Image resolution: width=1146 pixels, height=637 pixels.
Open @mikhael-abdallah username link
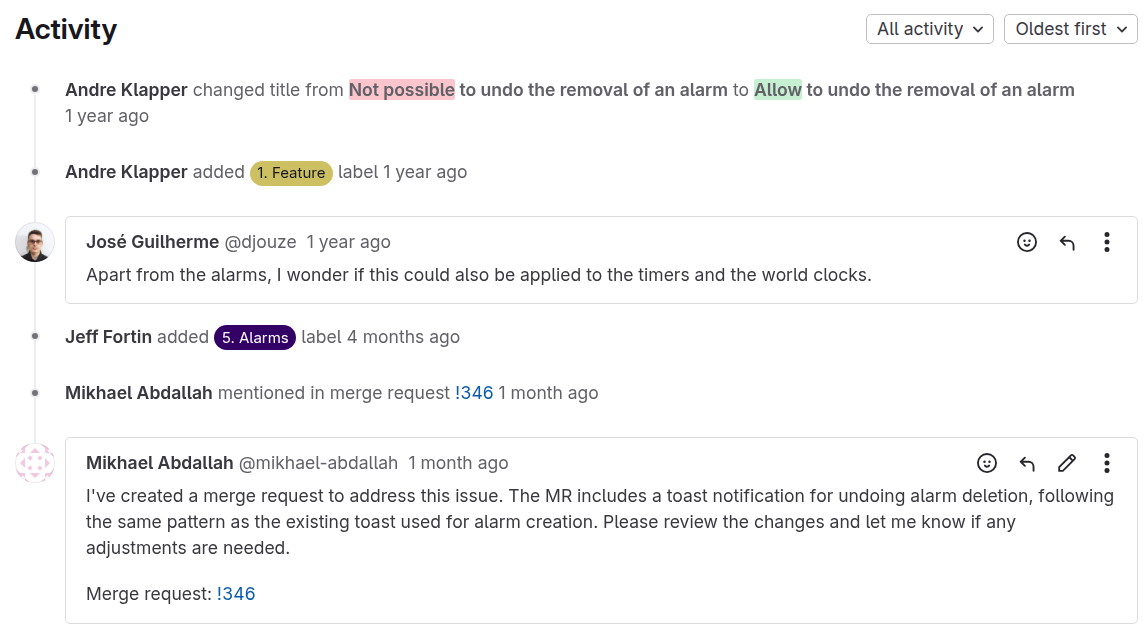[319, 463]
